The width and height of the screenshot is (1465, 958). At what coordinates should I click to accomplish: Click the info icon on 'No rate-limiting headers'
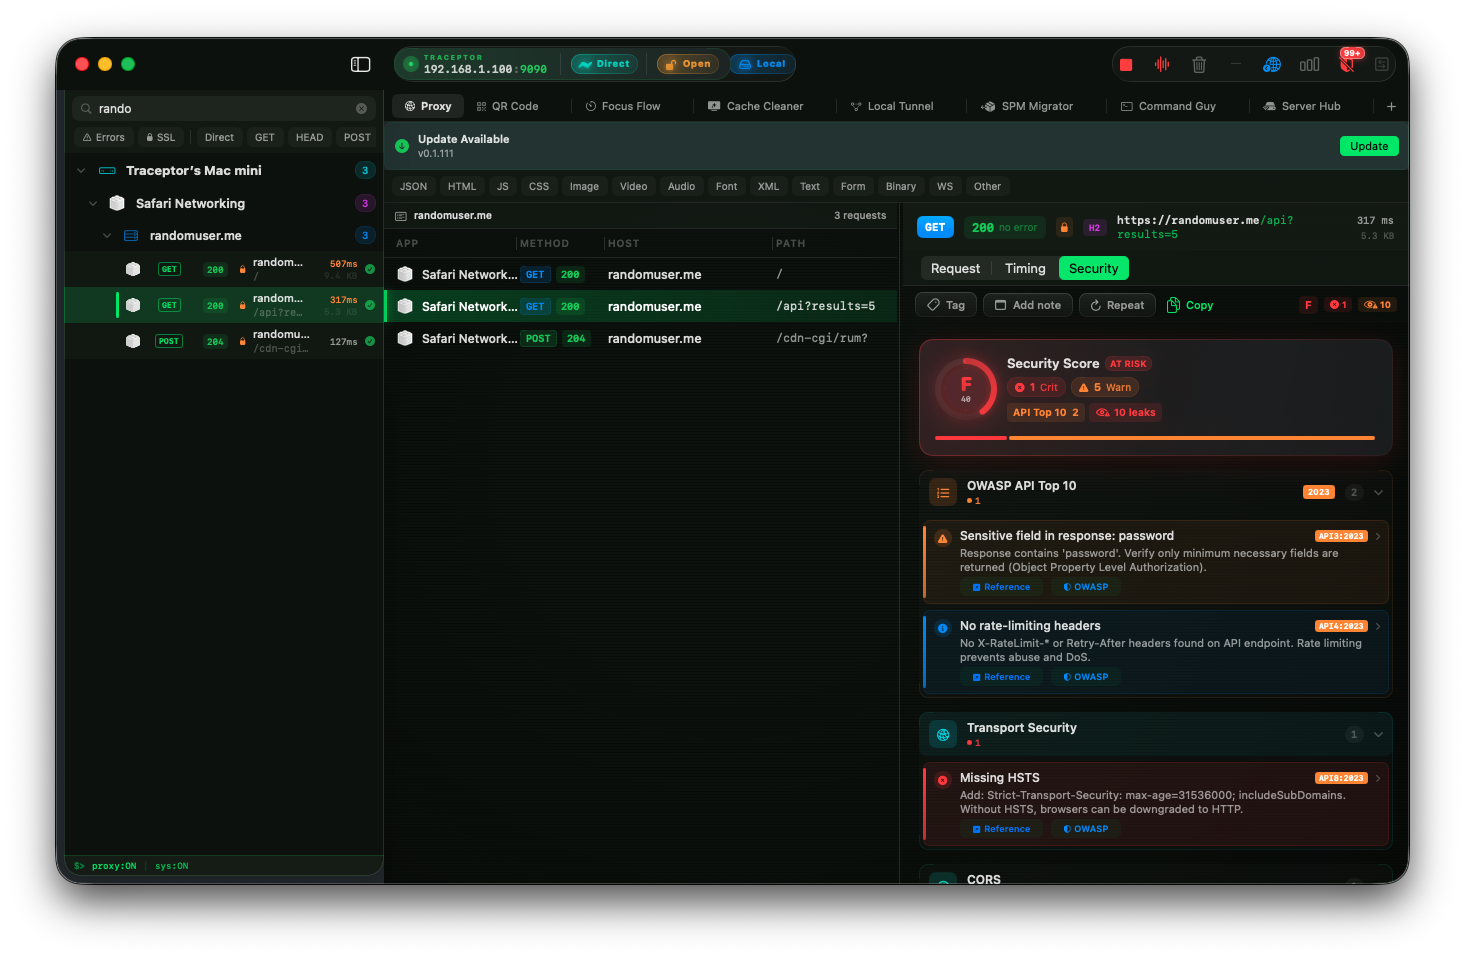click(x=942, y=628)
